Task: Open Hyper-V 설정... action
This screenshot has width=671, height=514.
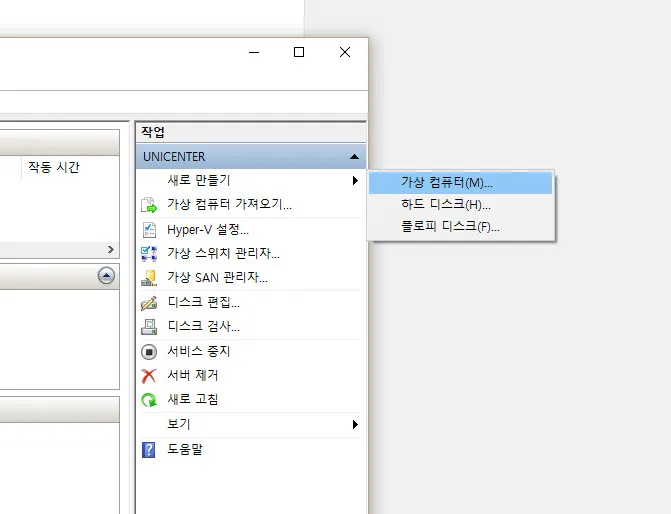Action: coord(208,230)
